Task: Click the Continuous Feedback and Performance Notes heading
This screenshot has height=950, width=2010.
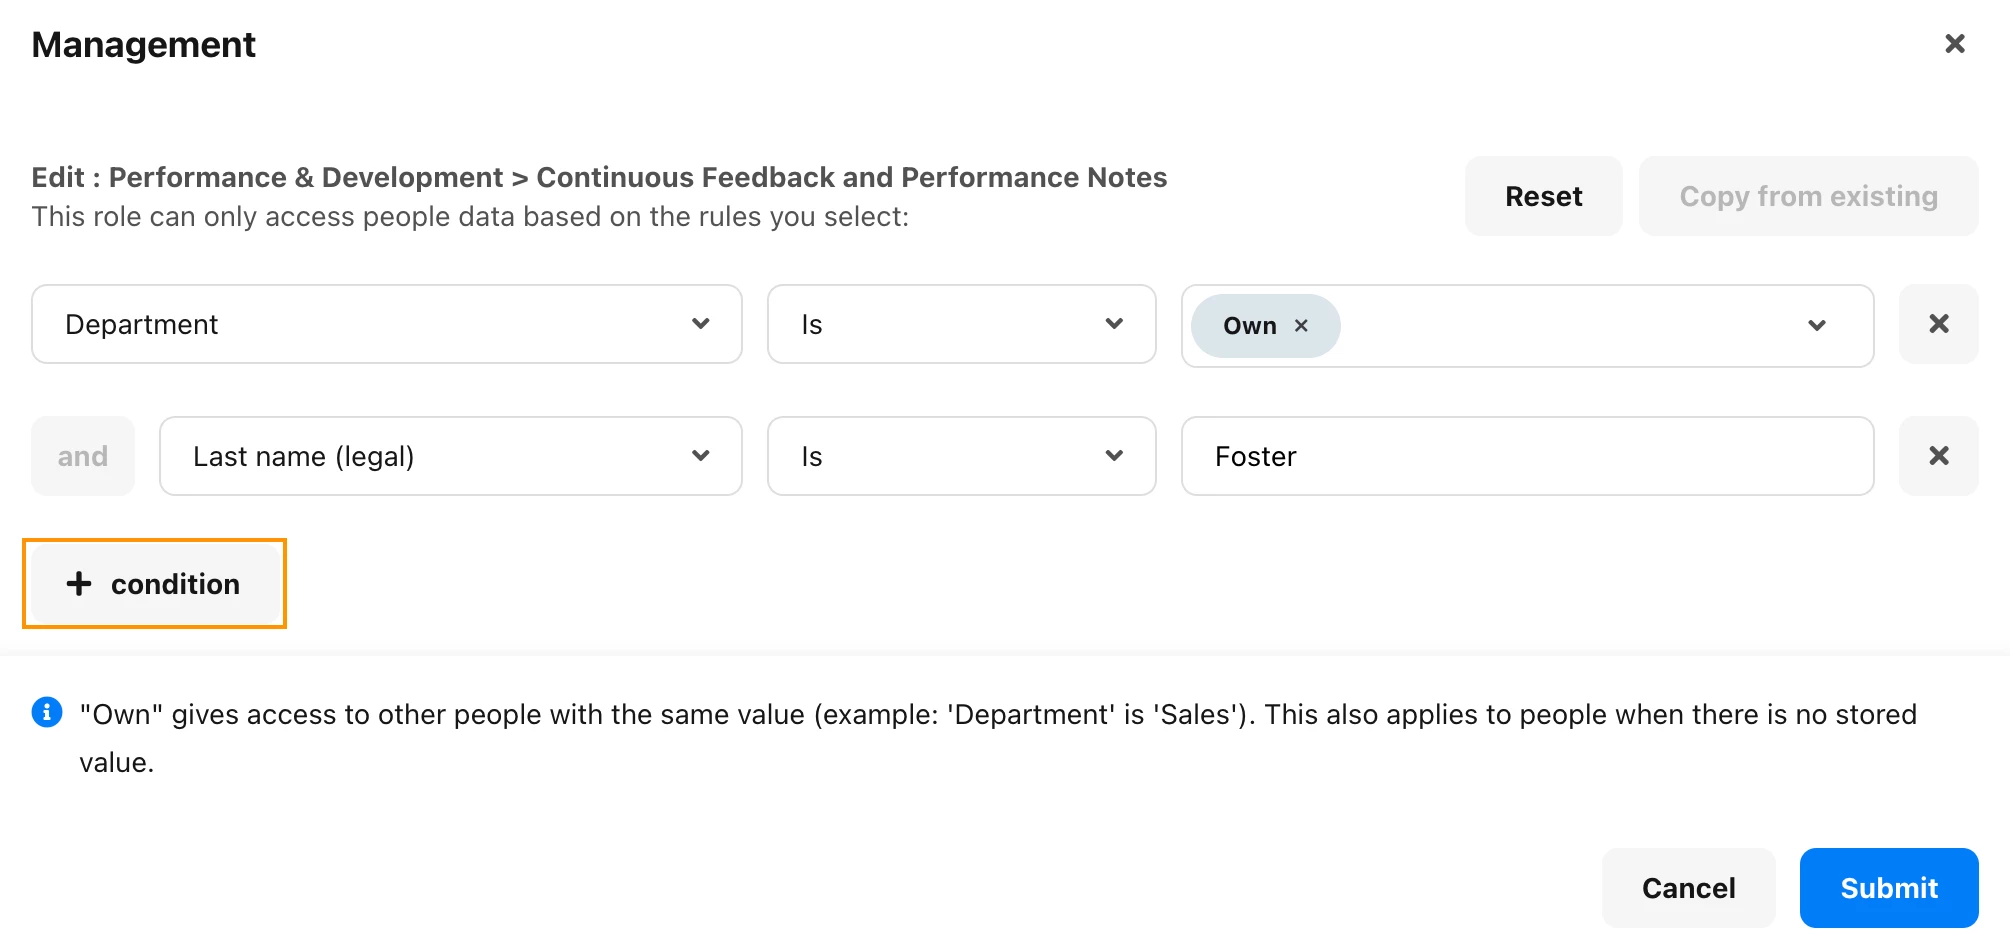Action: tap(852, 177)
